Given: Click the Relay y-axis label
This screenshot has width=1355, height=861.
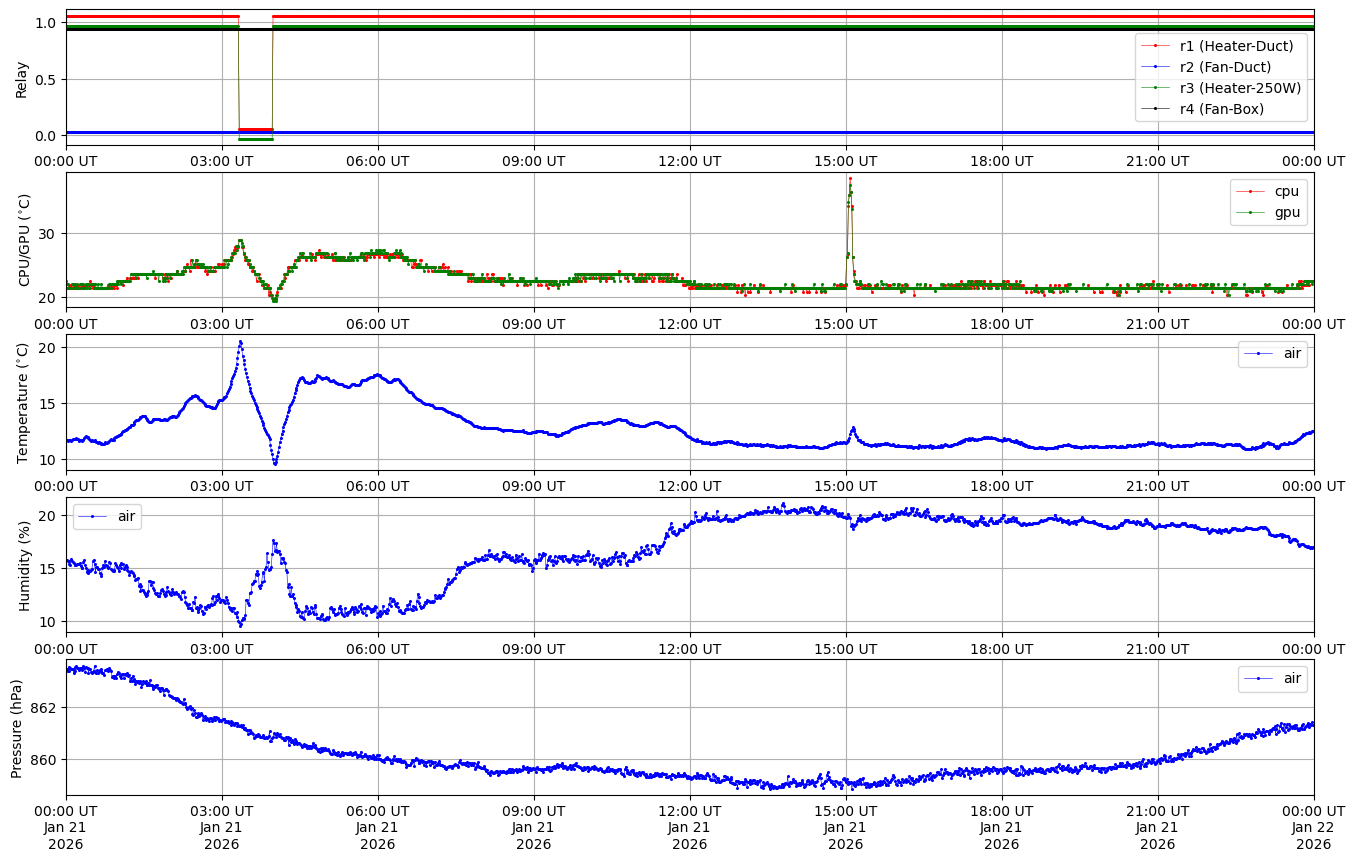Looking at the screenshot, I should tap(21, 78).
